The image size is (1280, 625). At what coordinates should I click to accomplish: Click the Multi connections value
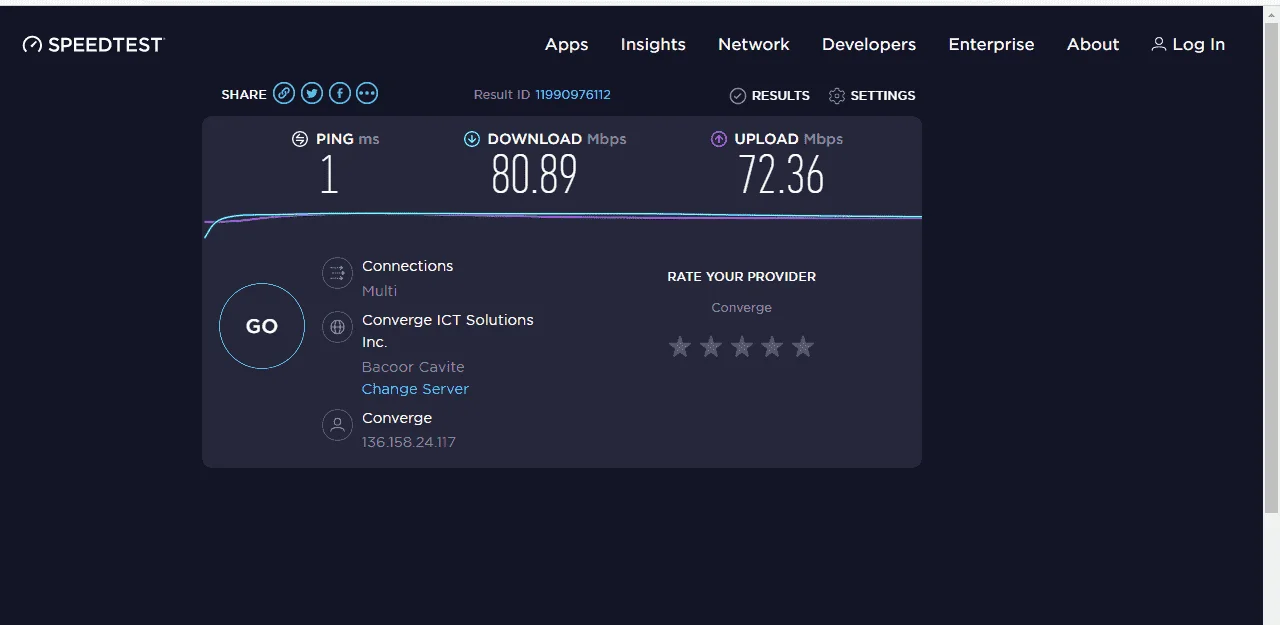(x=379, y=291)
